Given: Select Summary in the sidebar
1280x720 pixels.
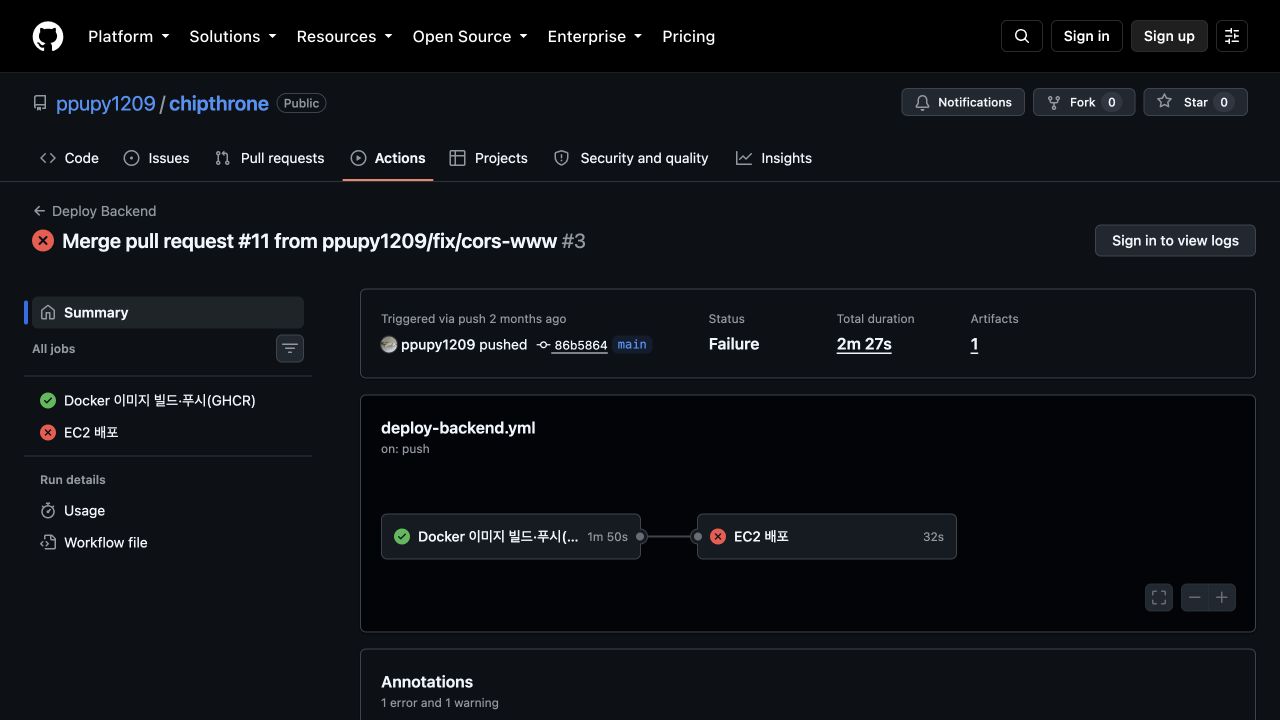Looking at the screenshot, I should [x=168, y=313].
